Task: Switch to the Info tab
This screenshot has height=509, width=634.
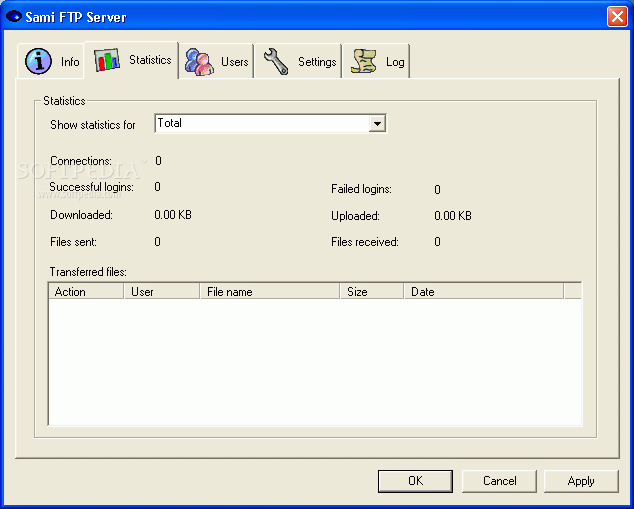Action: (x=51, y=61)
